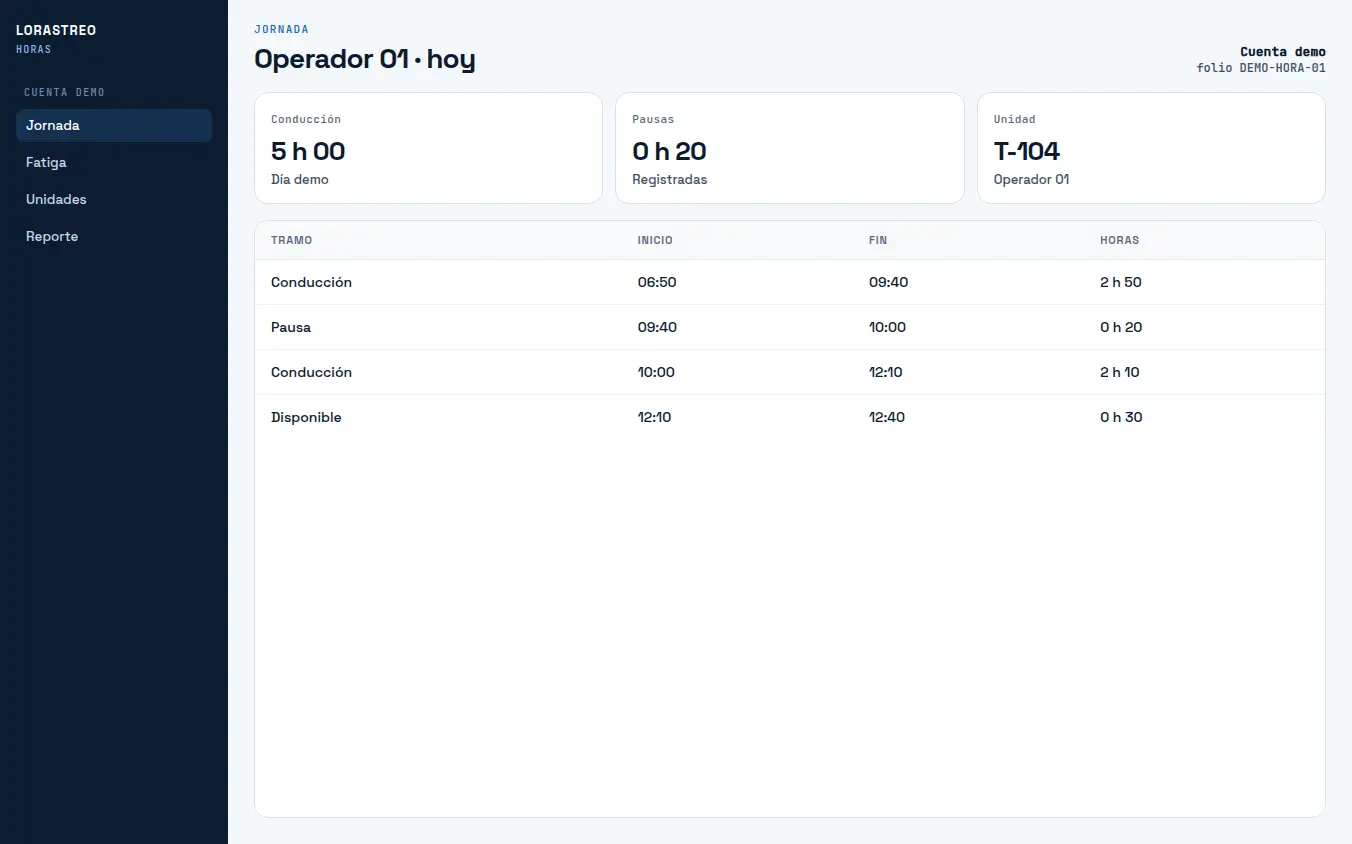Click the small JORNADA breadcrumb above the heading
This screenshot has height=844, width=1352.
(281, 30)
